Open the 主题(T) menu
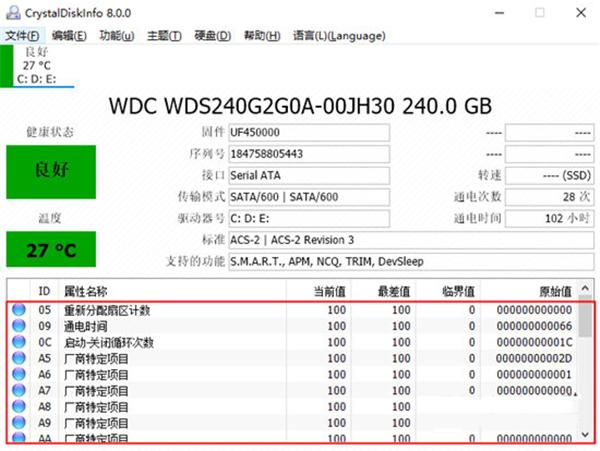Image resolution: width=600 pixels, height=451 pixels. point(164,36)
